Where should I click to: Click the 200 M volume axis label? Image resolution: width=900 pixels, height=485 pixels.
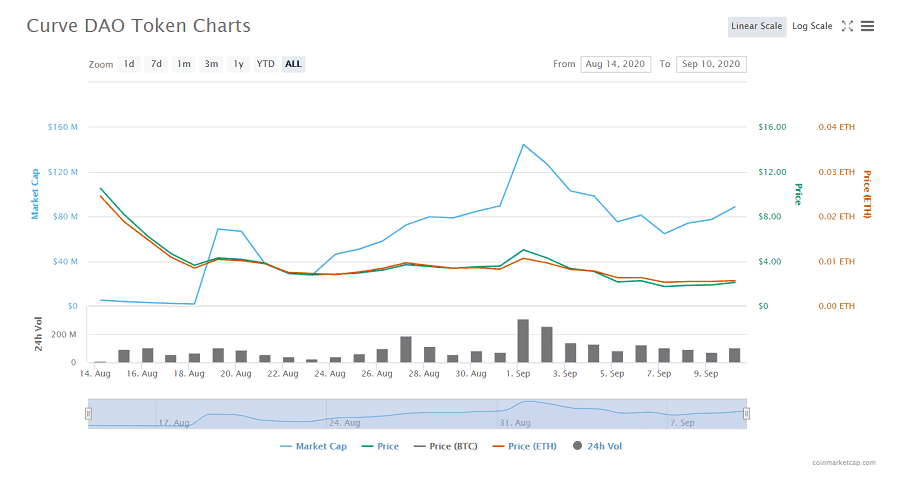pos(64,335)
